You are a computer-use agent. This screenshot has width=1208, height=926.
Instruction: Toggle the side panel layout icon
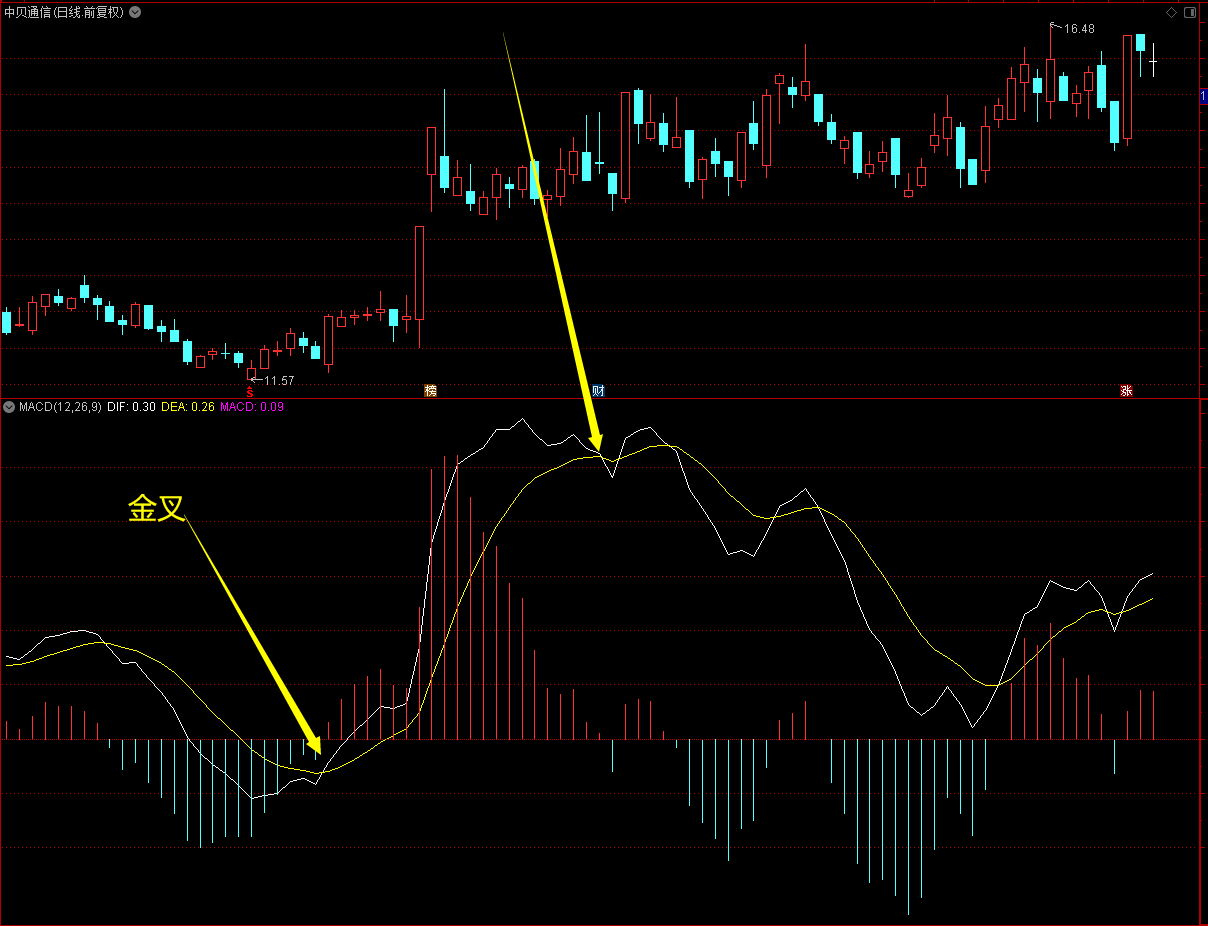tap(1190, 12)
